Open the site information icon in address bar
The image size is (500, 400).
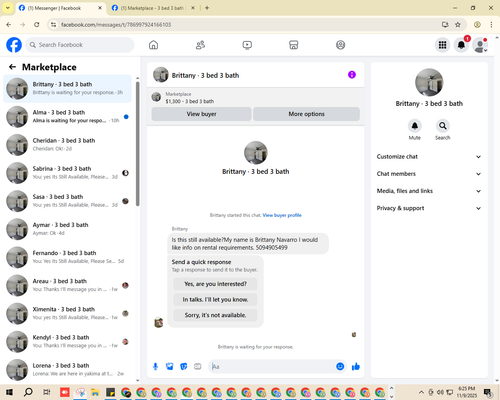[53, 25]
